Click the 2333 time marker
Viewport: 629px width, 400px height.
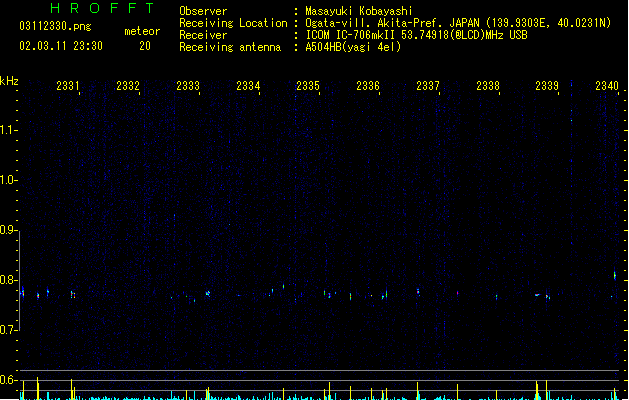[x=188, y=85]
